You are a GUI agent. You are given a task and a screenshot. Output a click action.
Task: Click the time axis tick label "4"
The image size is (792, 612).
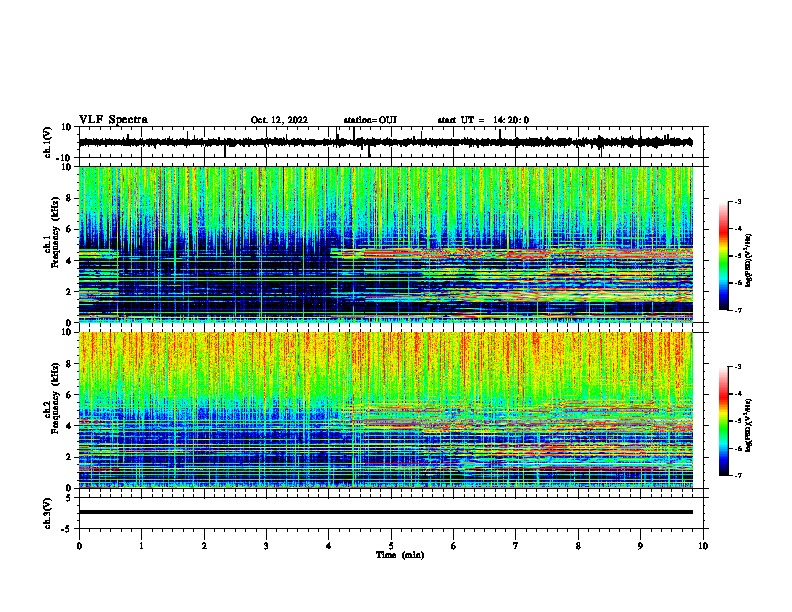tap(329, 546)
